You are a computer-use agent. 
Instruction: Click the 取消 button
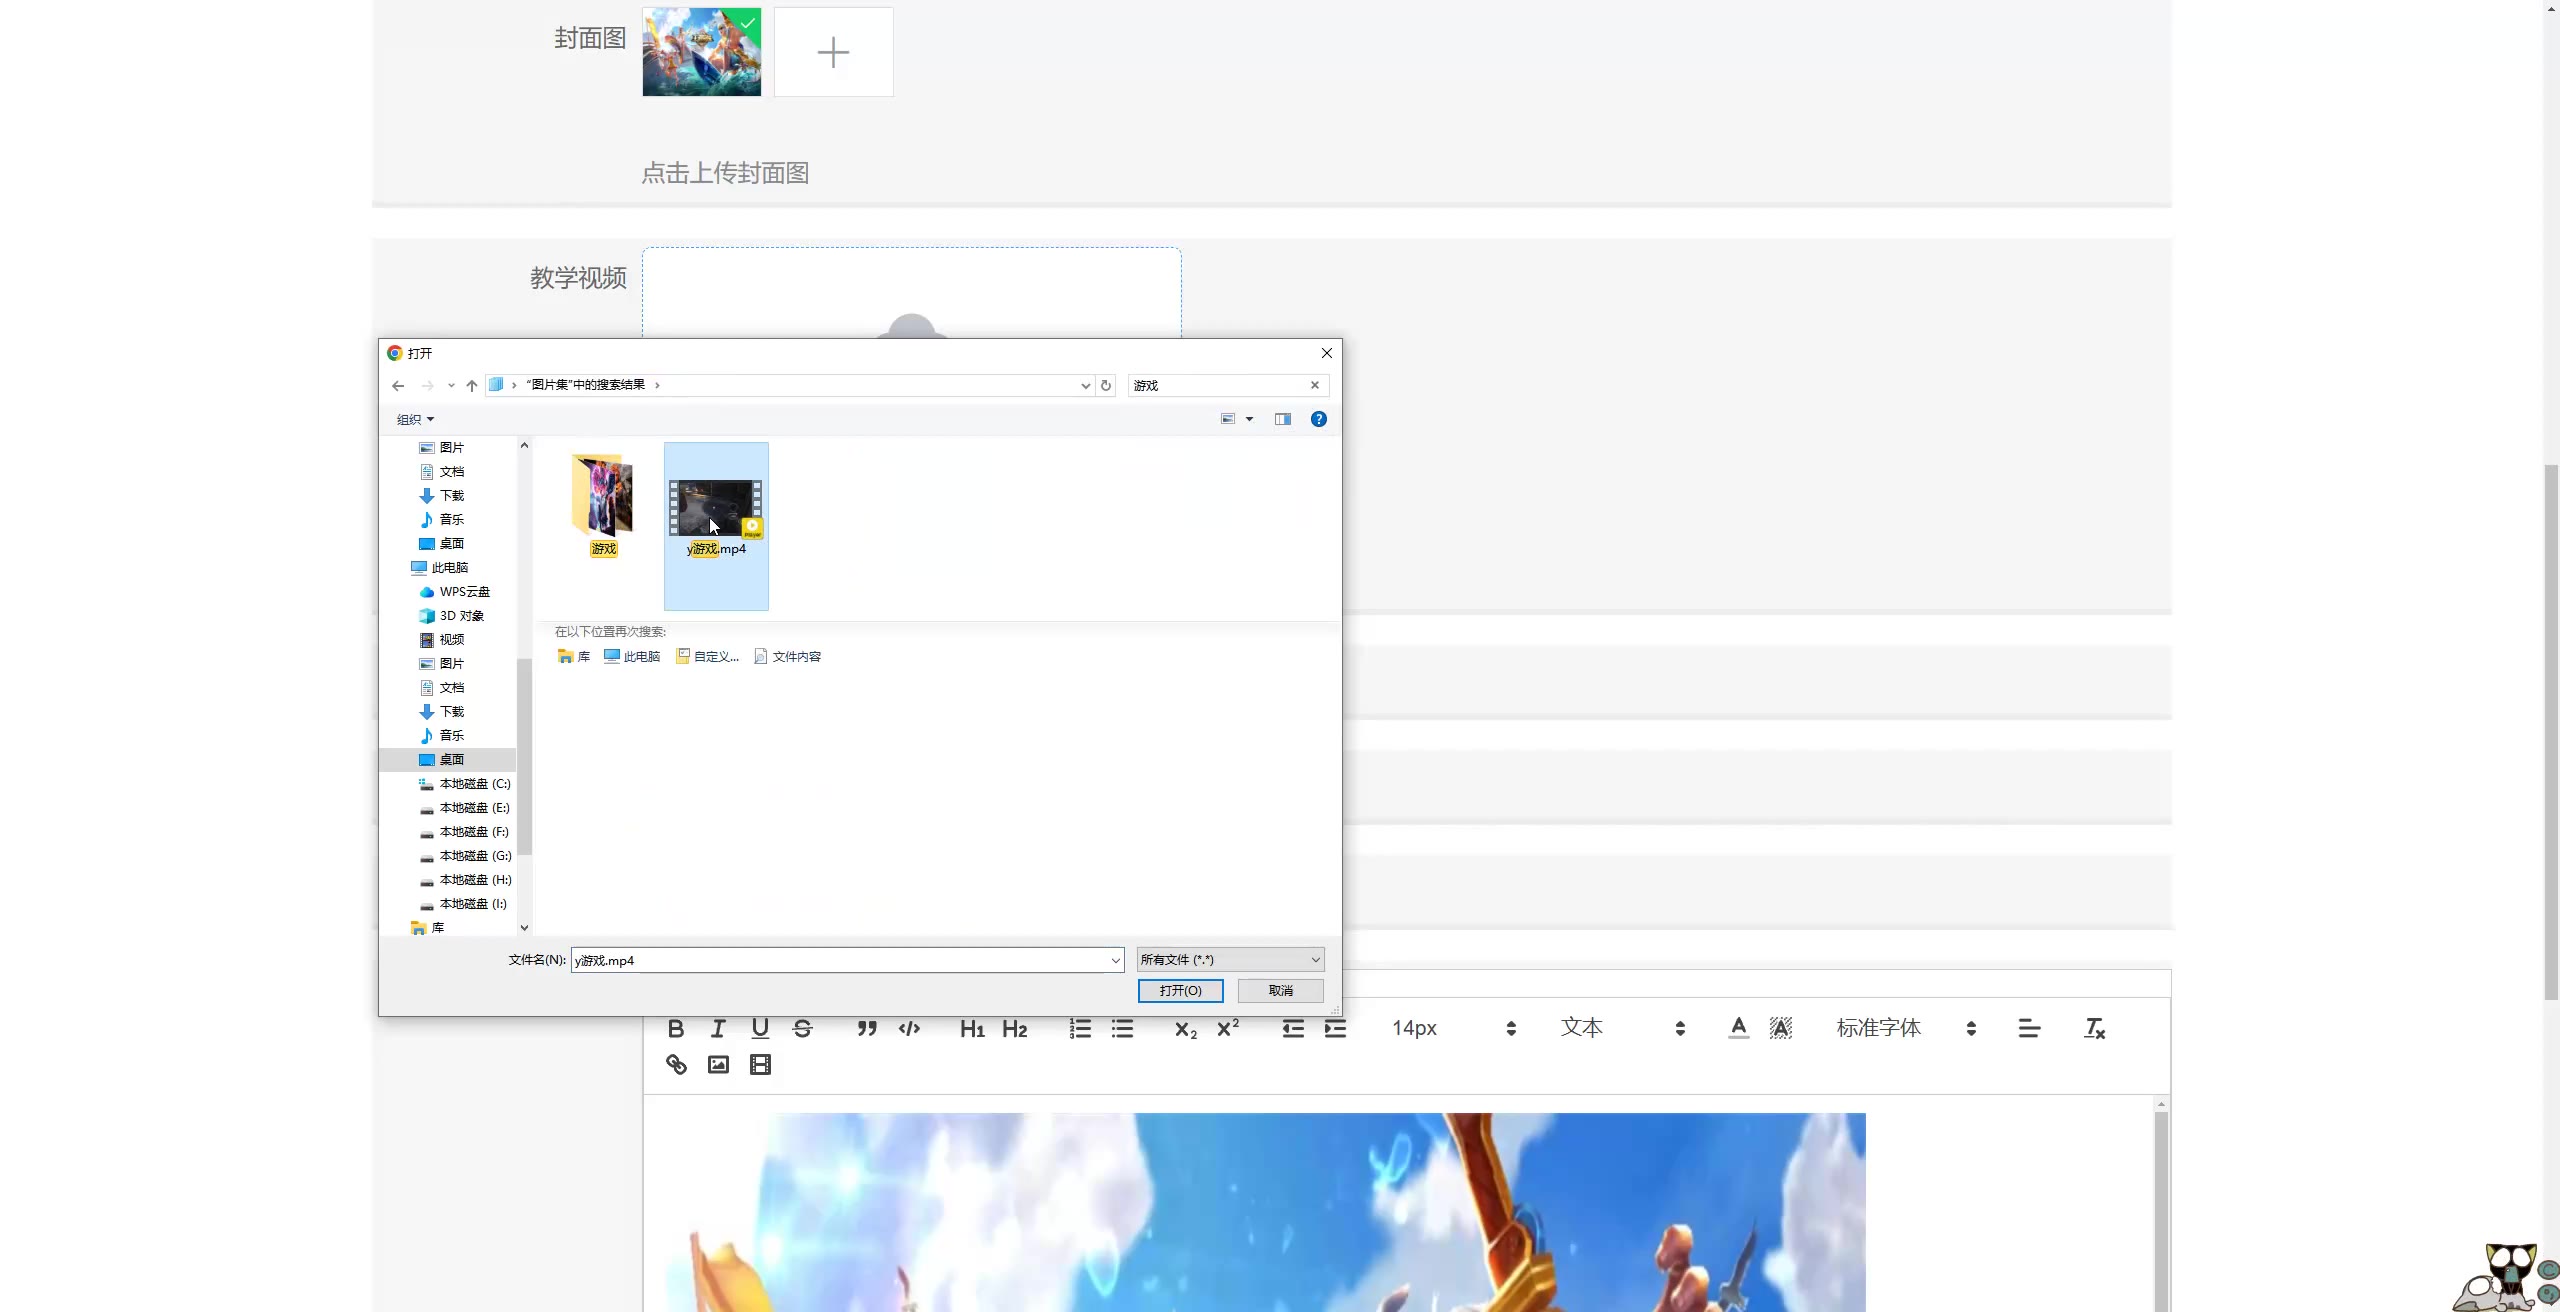click(x=1280, y=990)
